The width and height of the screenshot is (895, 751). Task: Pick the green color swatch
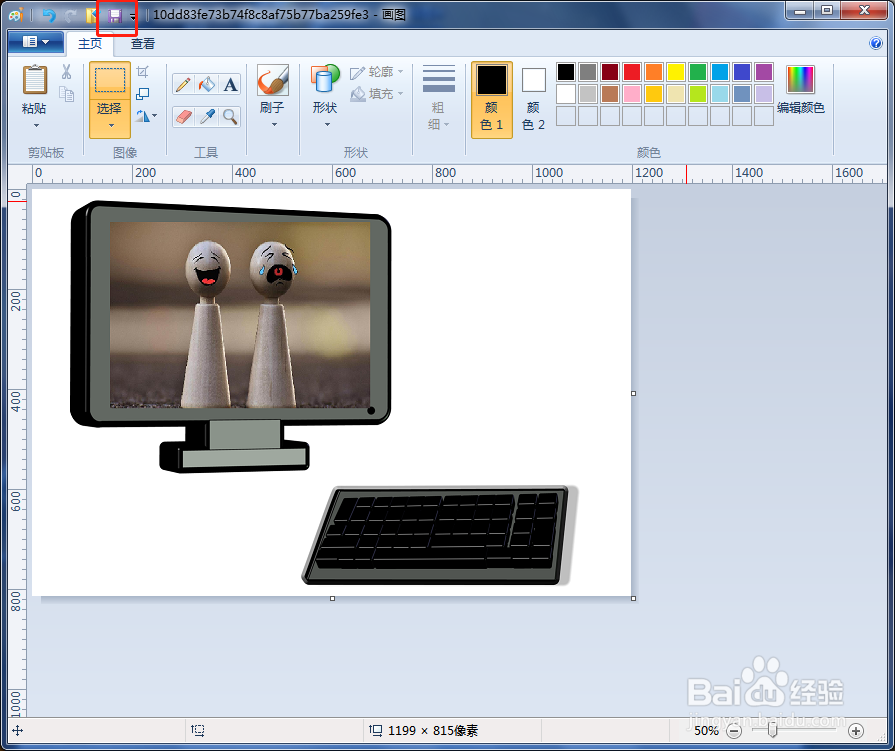tap(698, 72)
